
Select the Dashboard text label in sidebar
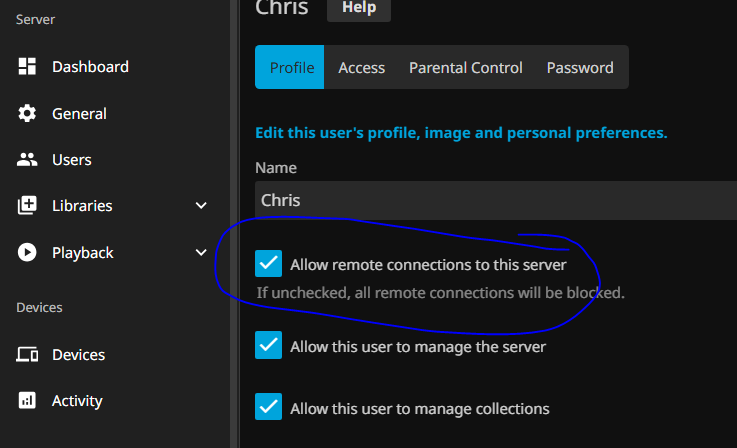click(x=90, y=67)
